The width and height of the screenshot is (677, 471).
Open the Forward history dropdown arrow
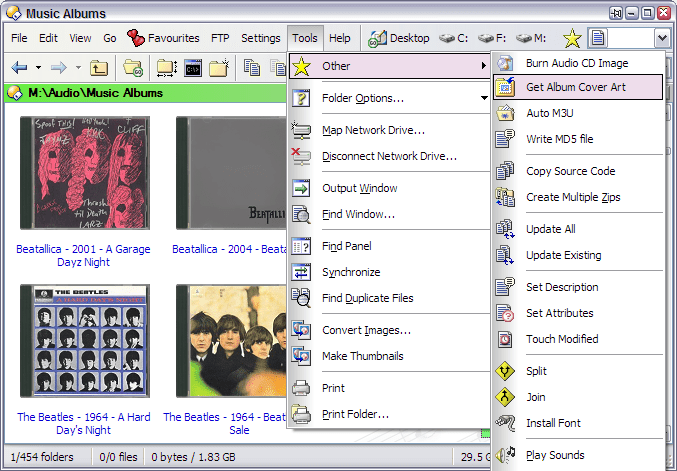coord(78,68)
